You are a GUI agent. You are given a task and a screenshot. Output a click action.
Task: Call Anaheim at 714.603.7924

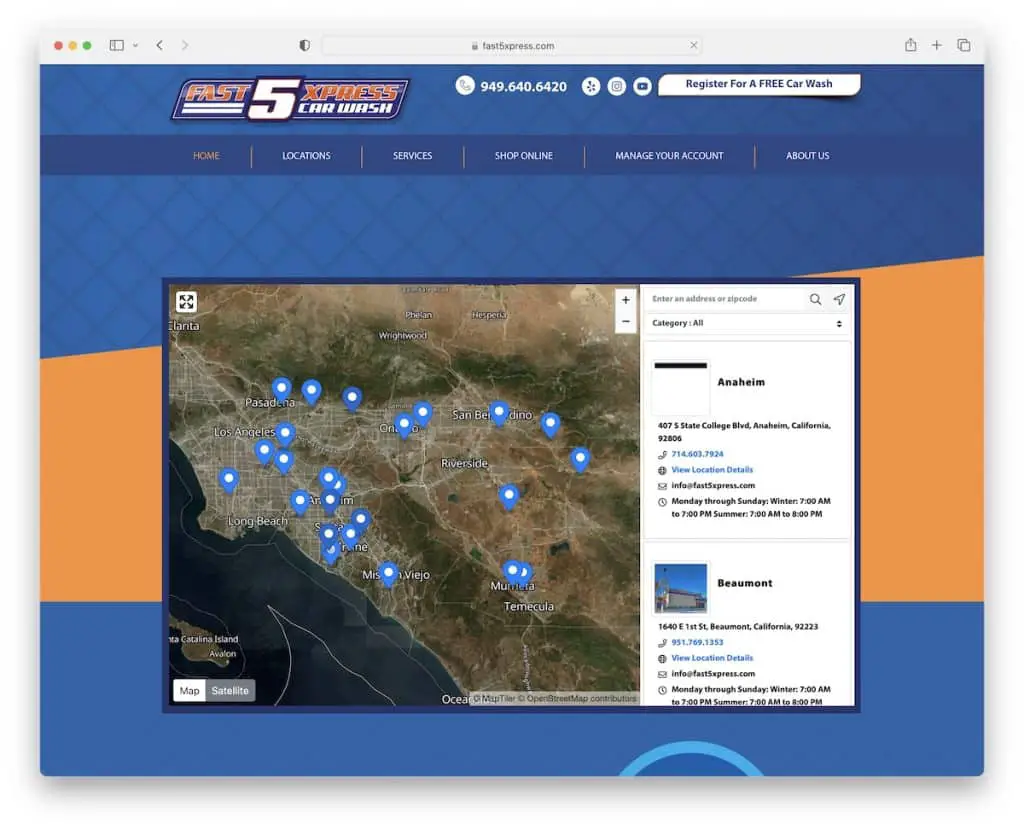[697, 454]
